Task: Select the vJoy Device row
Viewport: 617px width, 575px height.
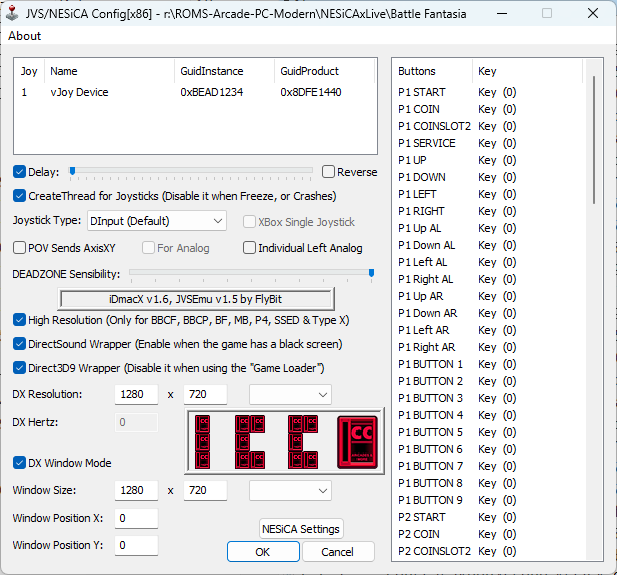Action: 195,92
